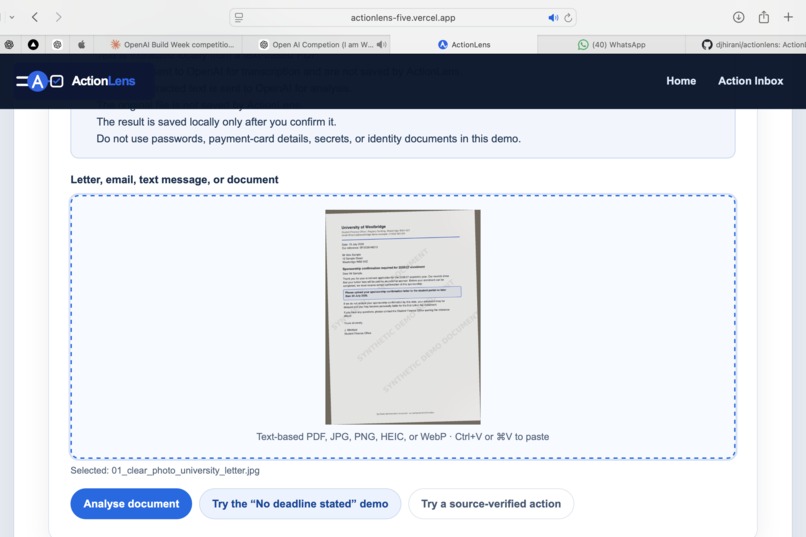Image resolution: width=806 pixels, height=537 pixels.
Task: Click the ActionLens brand name
Action: 103,81
